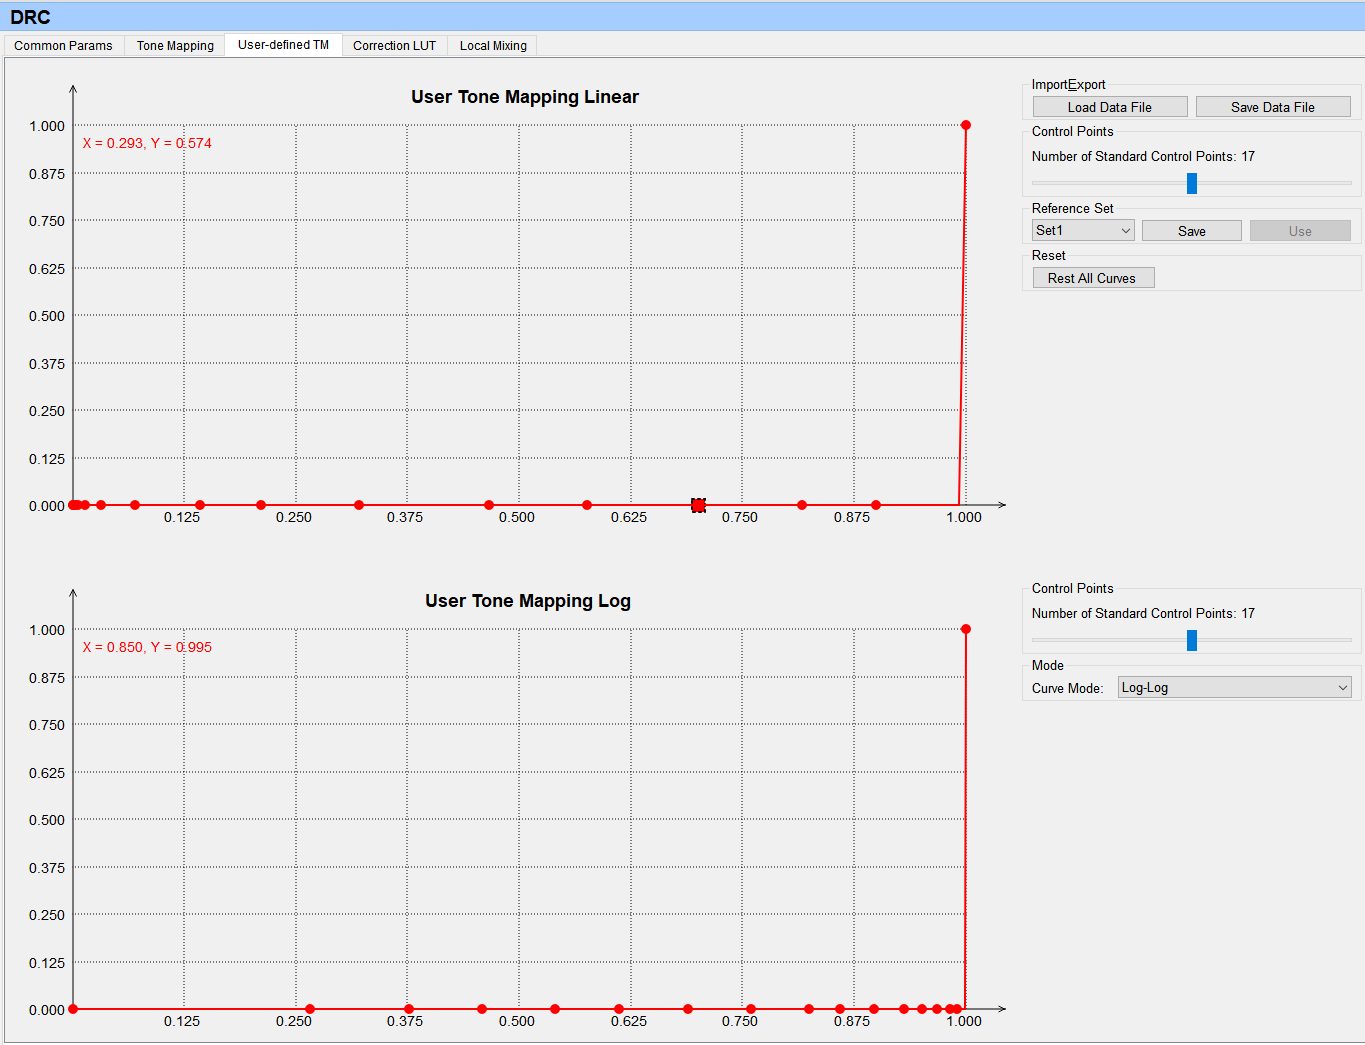Image resolution: width=1365 pixels, height=1045 pixels.
Task: Open the Curve Mode Log-Log dropdown
Action: [1234, 688]
